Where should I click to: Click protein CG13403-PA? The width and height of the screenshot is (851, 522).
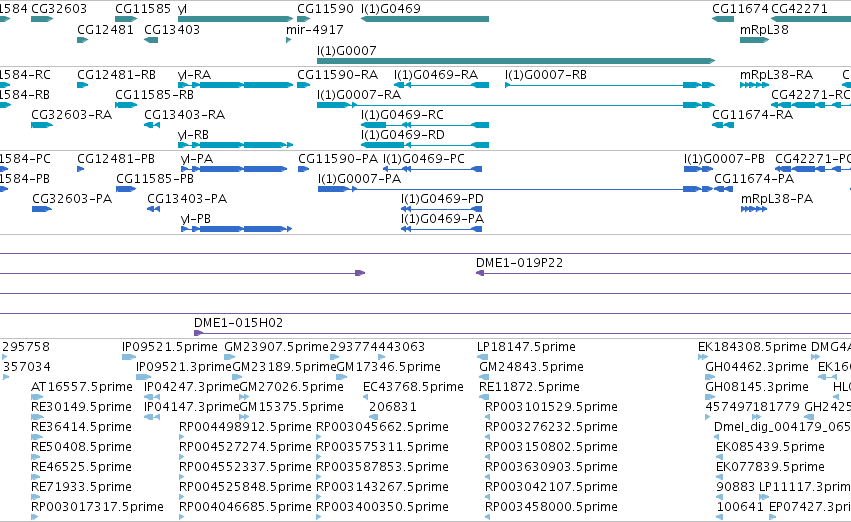click(x=187, y=199)
